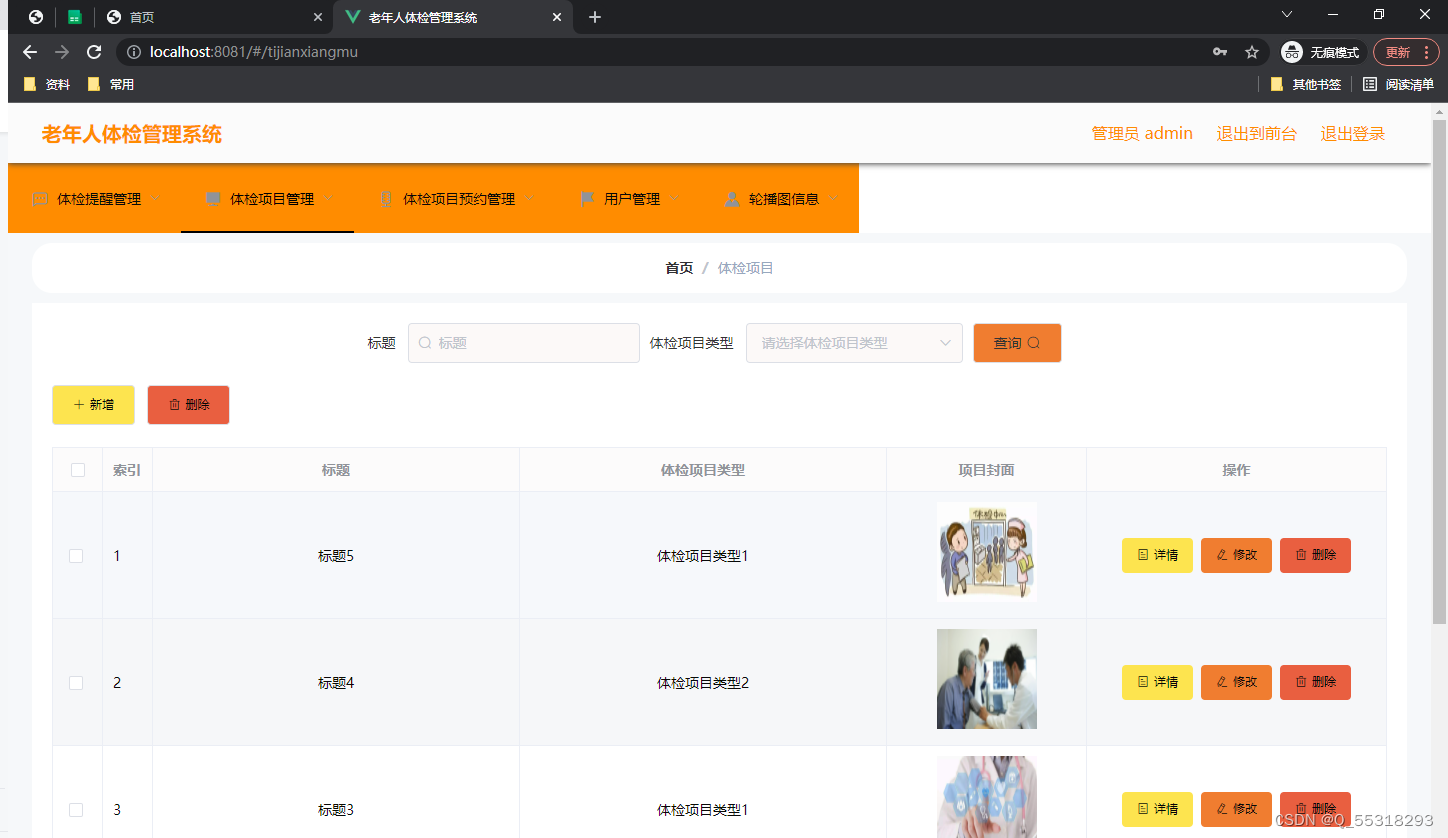Click 修改 button for 标题5
The height and width of the screenshot is (838, 1448).
(1236, 555)
